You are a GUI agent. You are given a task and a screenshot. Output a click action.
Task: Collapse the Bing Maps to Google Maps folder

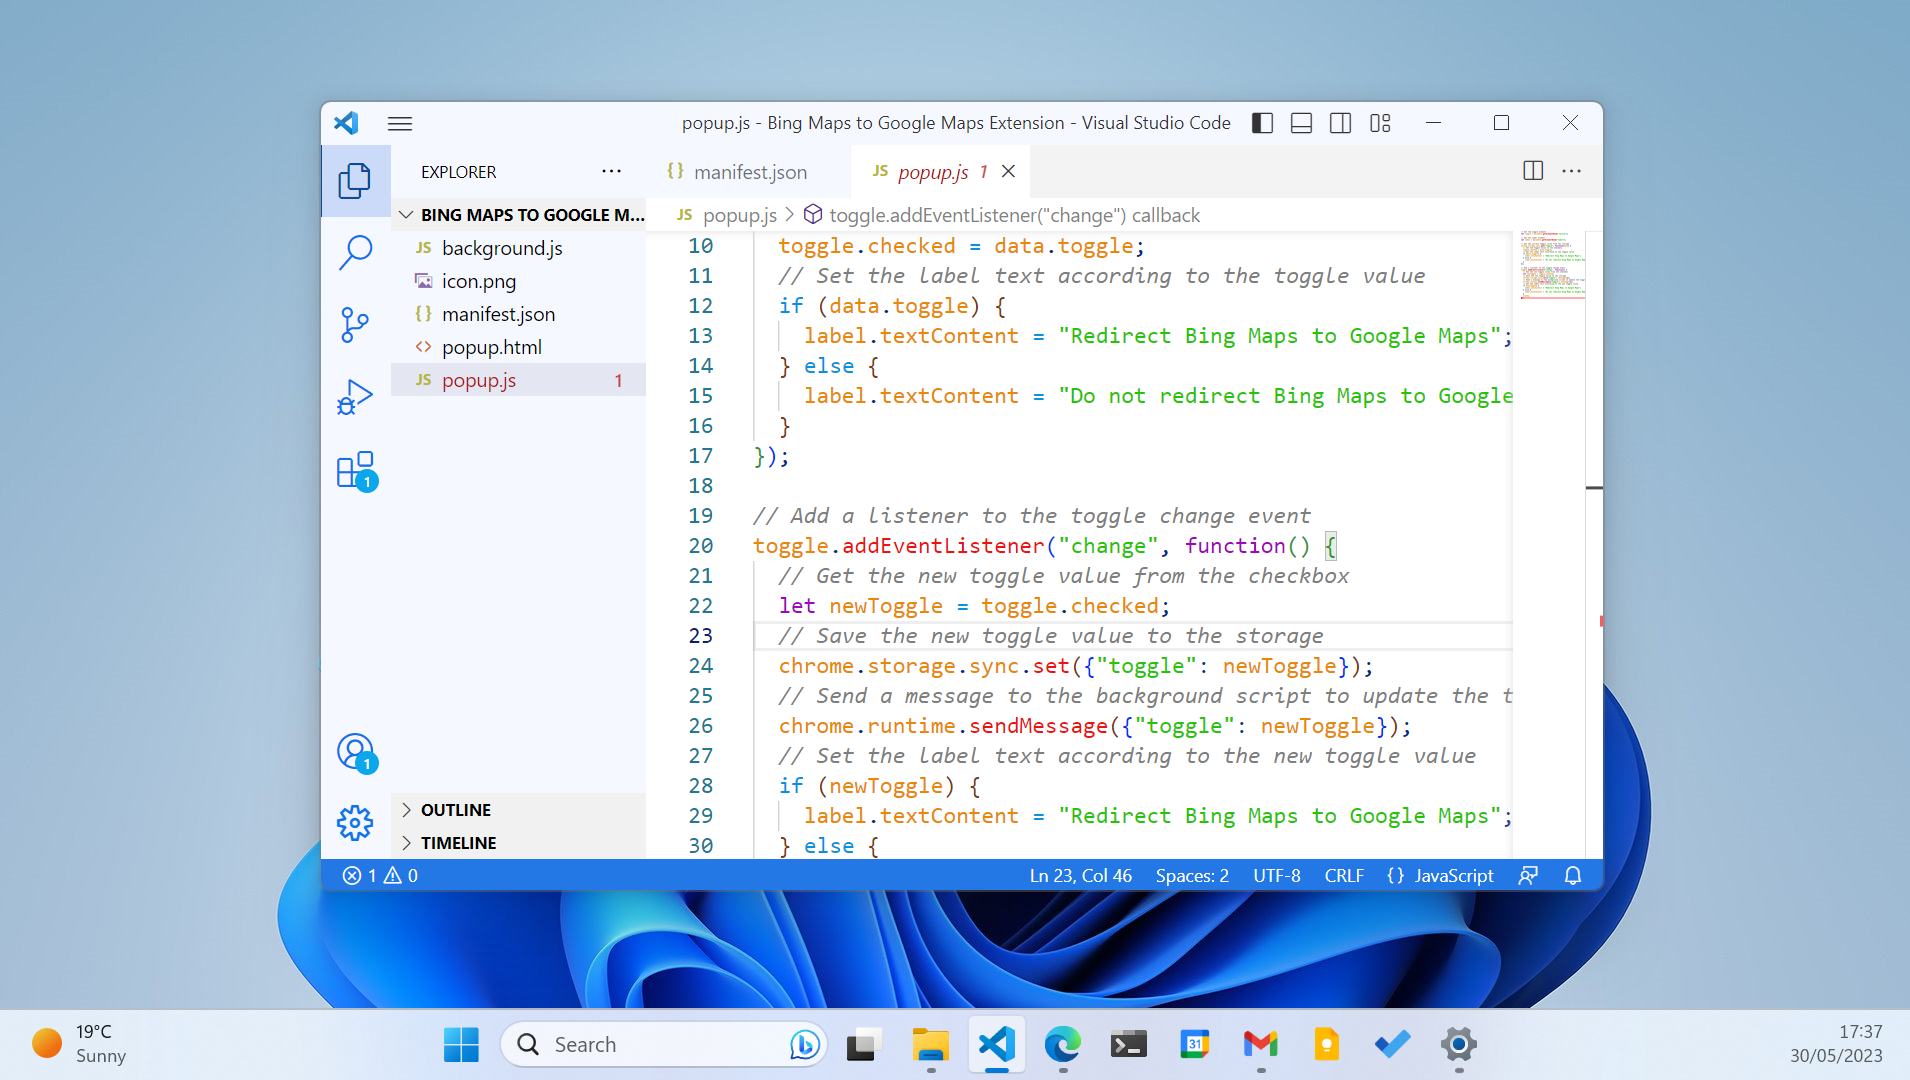(x=519, y=215)
